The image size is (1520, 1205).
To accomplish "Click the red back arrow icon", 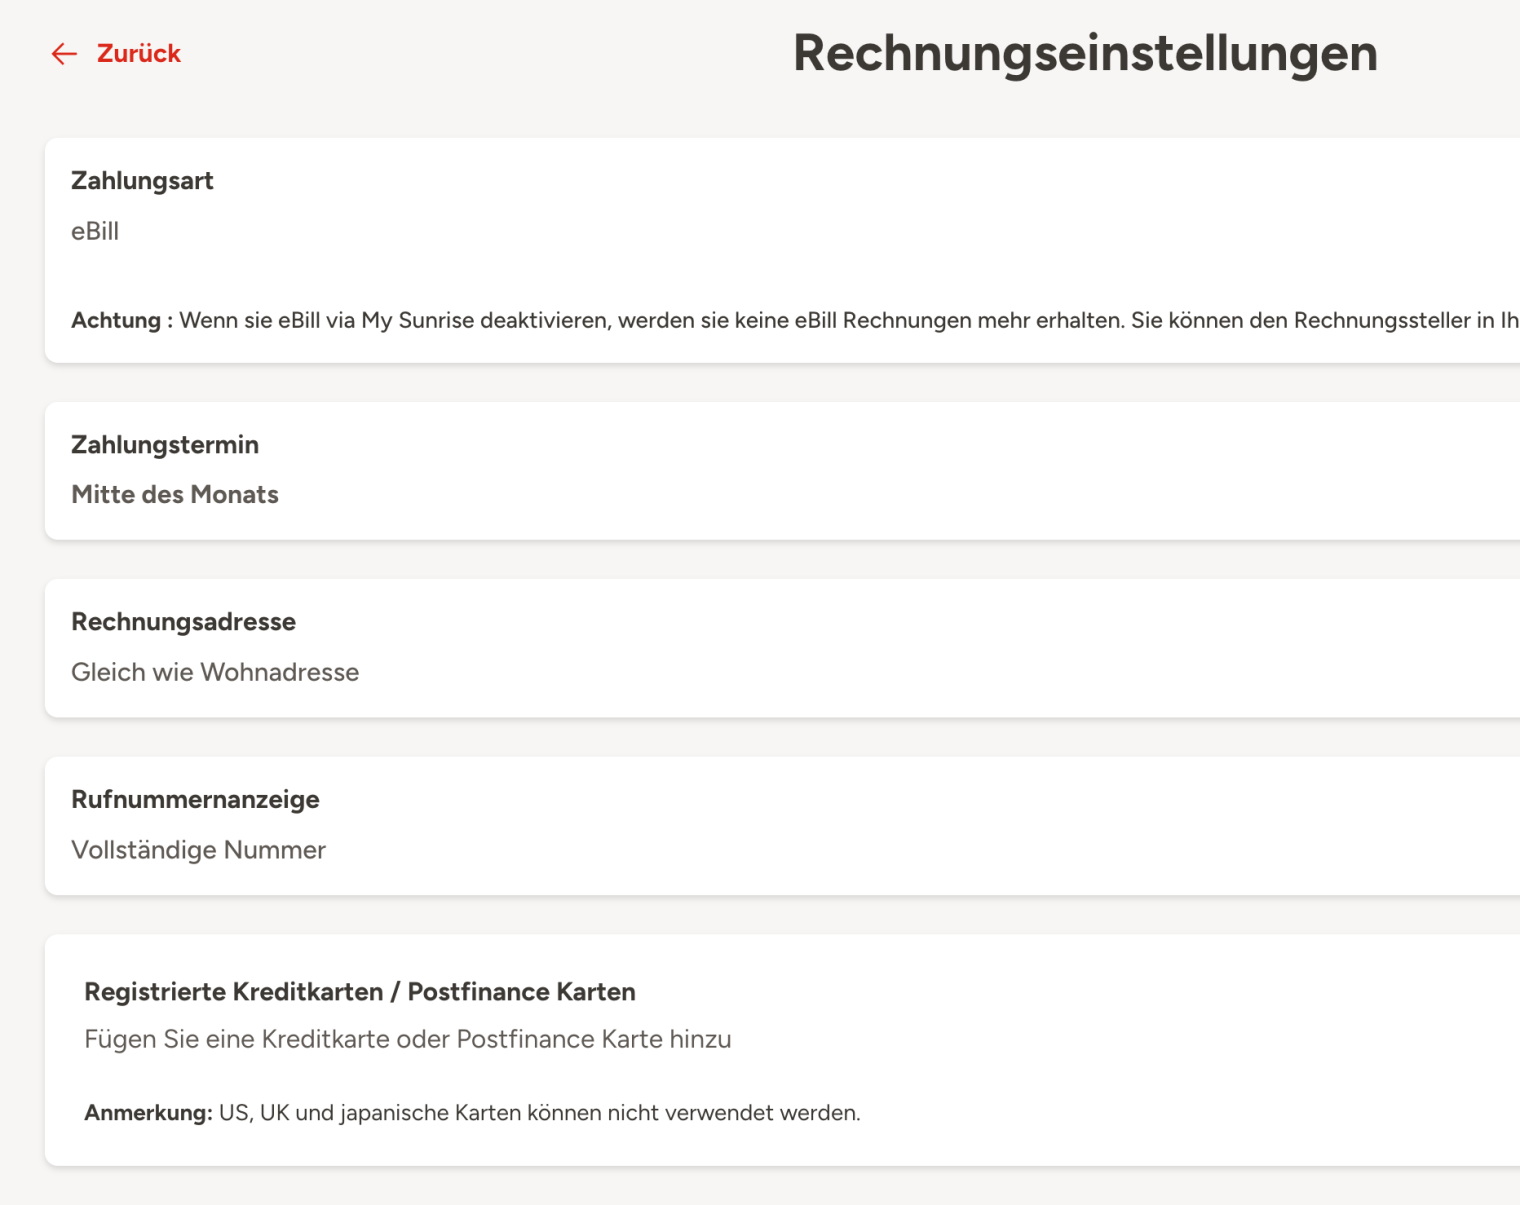I will pyautogui.click(x=64, y=54).
